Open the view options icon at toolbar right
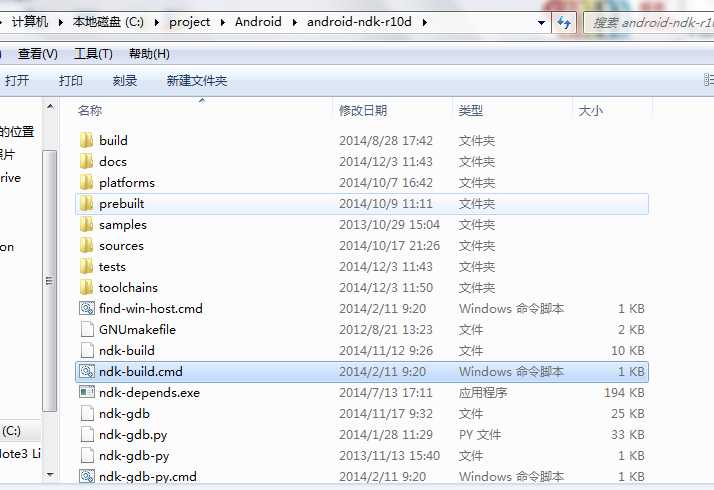 (x=709, y=80)
